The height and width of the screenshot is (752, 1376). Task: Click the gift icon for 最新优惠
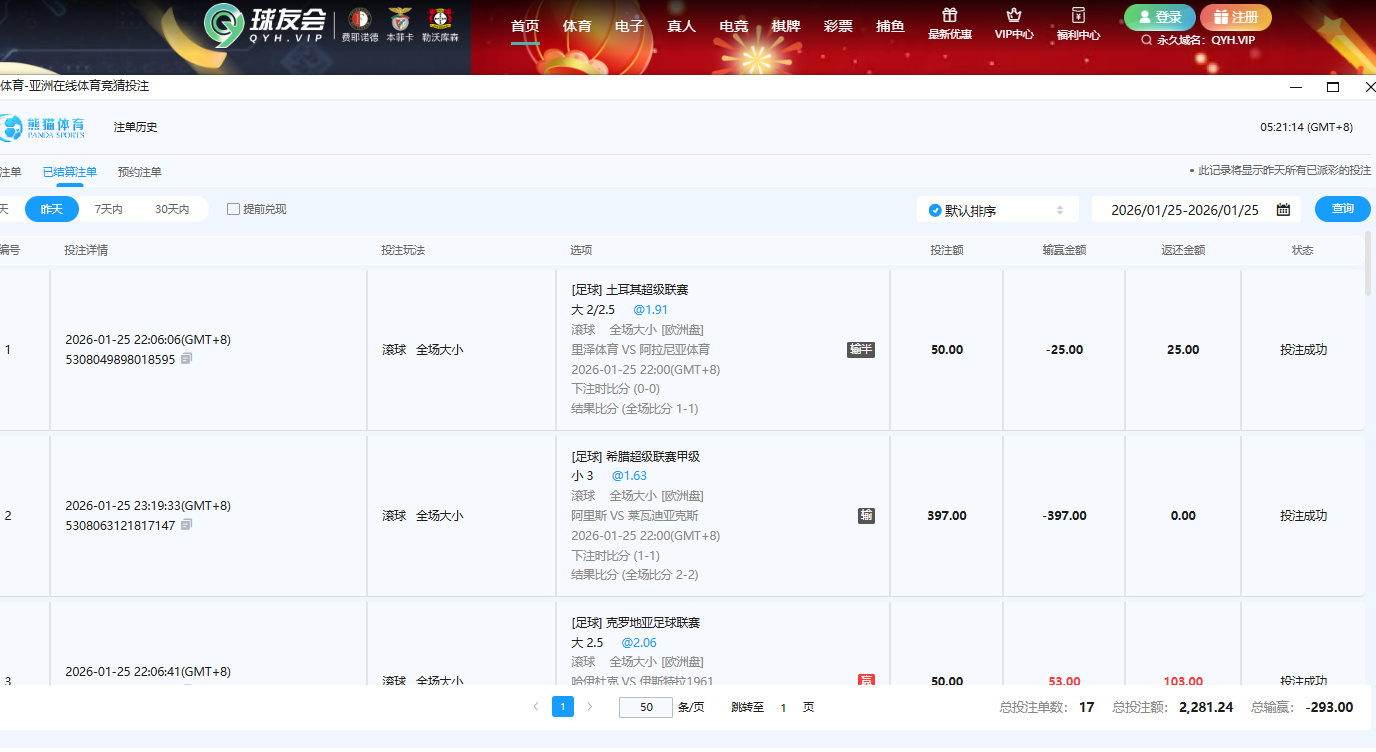coord(949,15)
